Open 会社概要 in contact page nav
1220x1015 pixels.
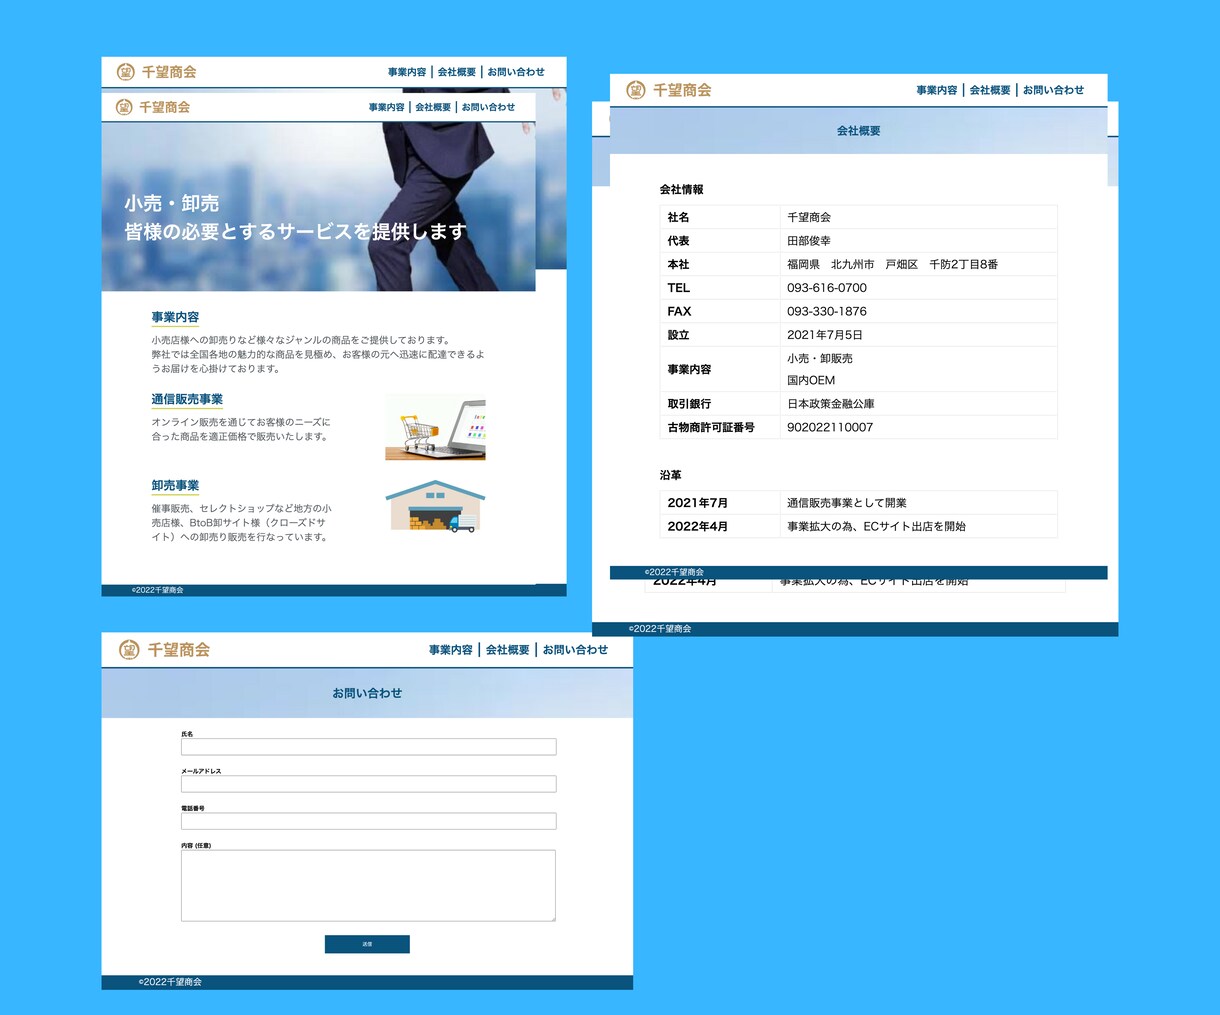(508, 650)
